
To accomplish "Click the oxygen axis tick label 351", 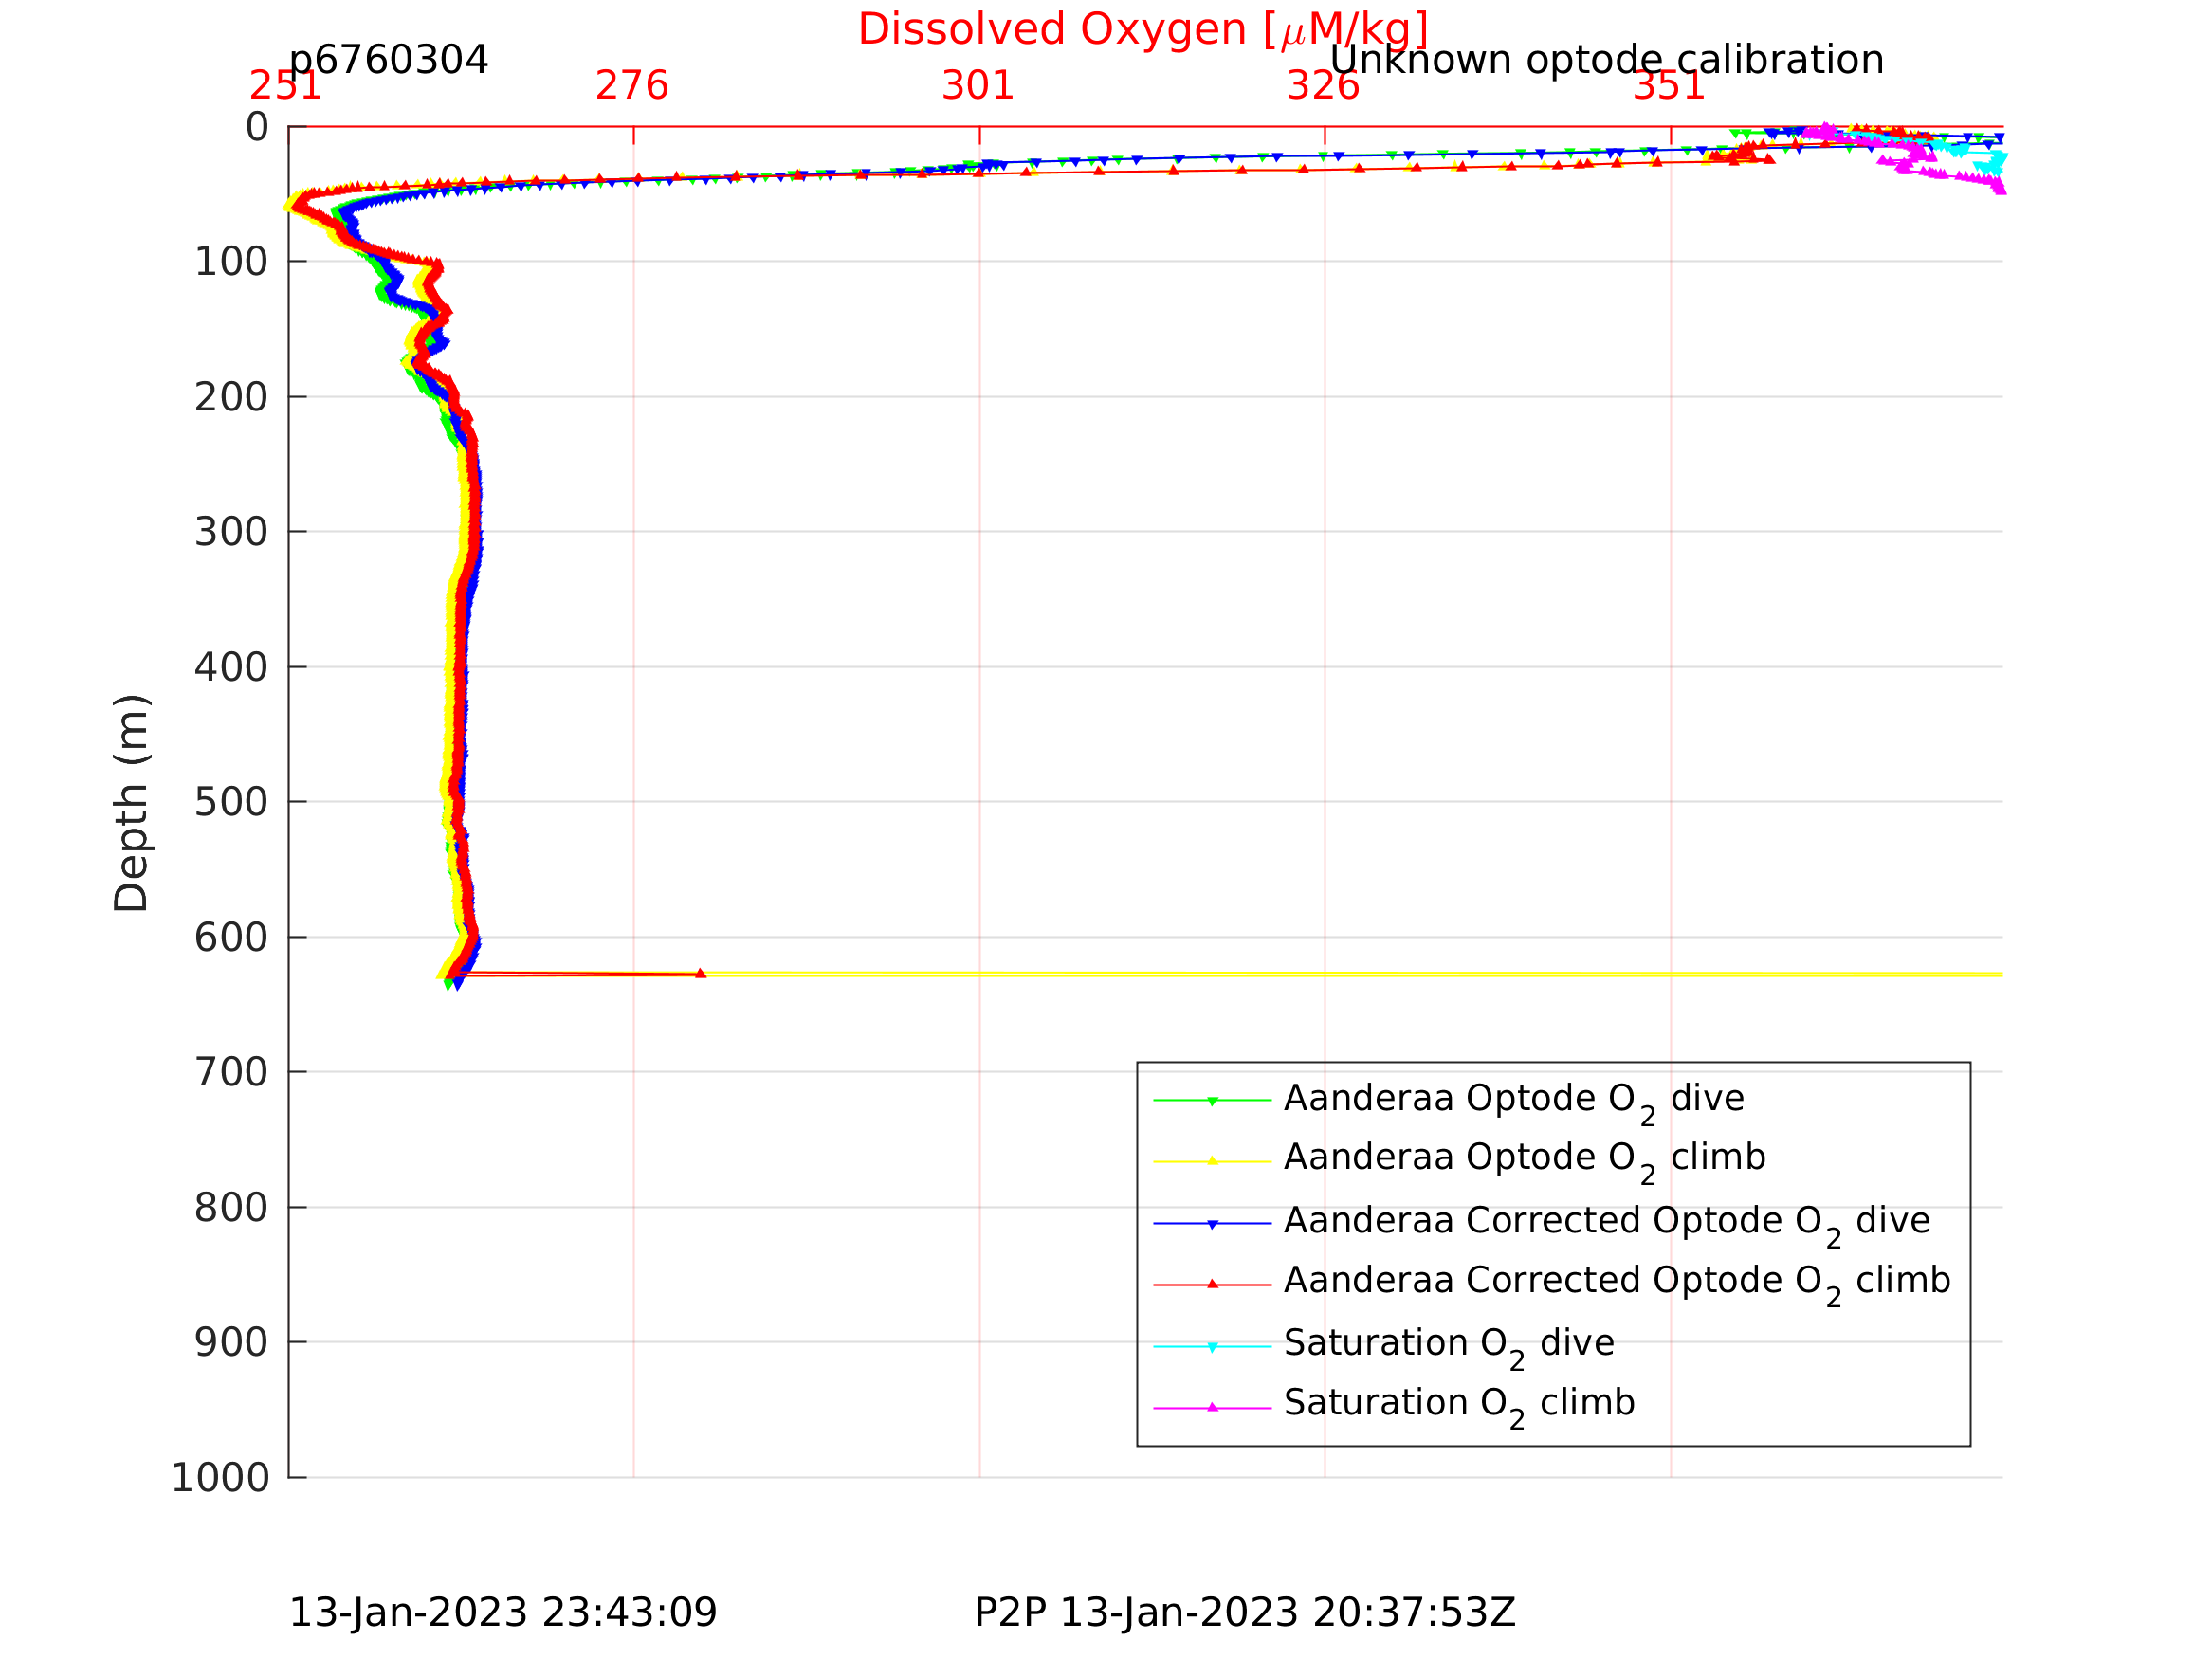I will pyautogui.click(x=1669, y=86).
